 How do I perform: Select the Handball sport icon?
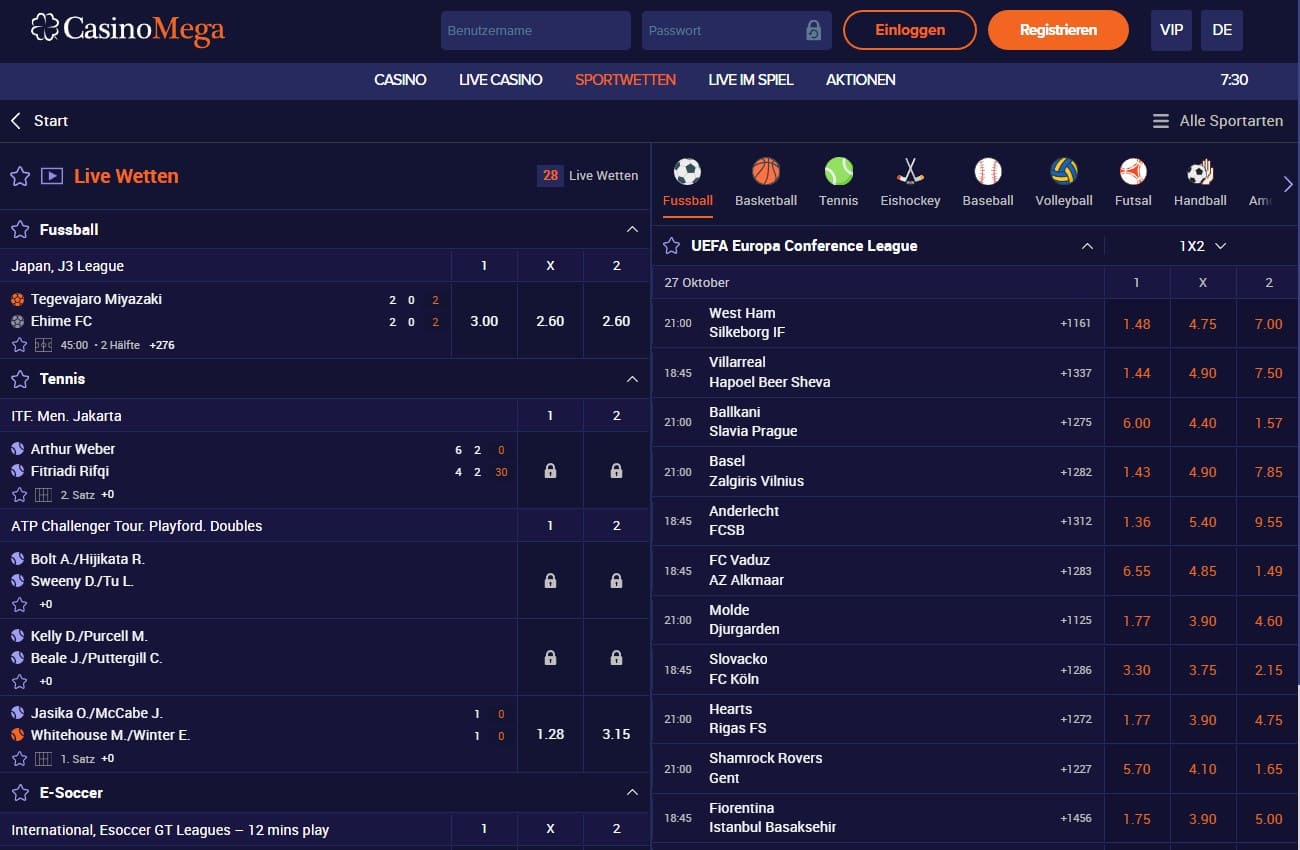[1200, 172]
